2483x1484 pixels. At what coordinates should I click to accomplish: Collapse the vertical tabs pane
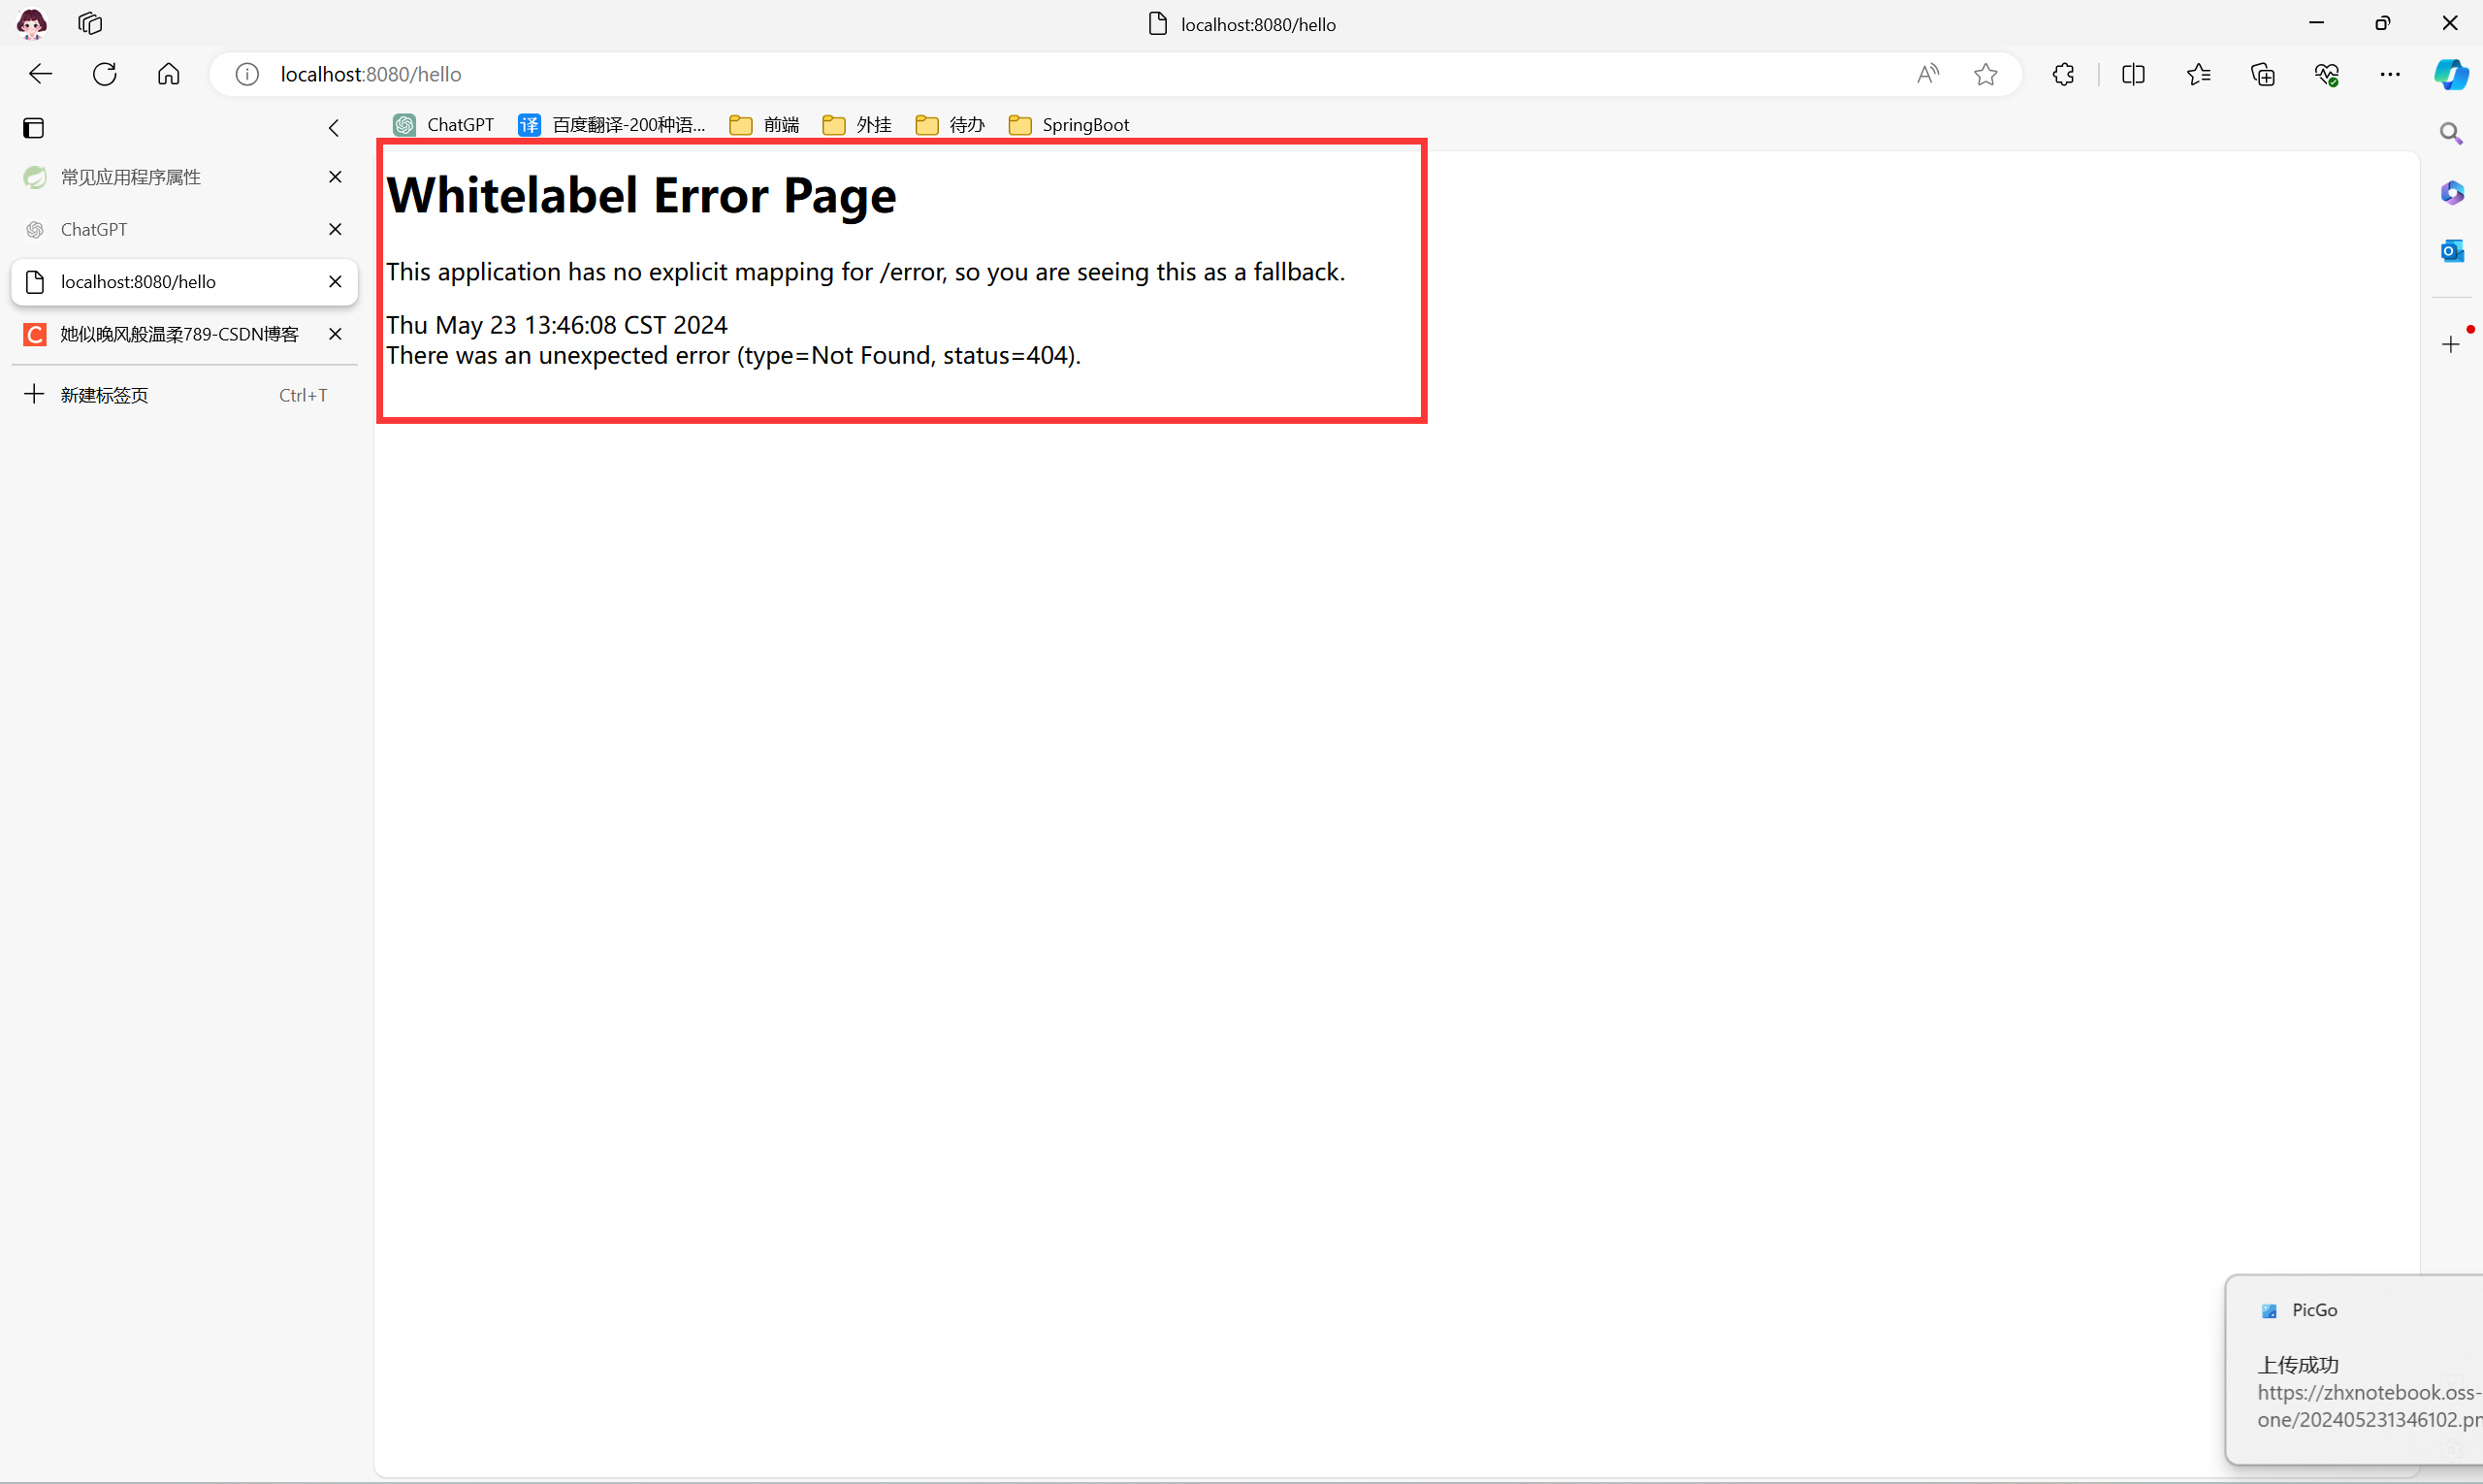coord(334,128)
